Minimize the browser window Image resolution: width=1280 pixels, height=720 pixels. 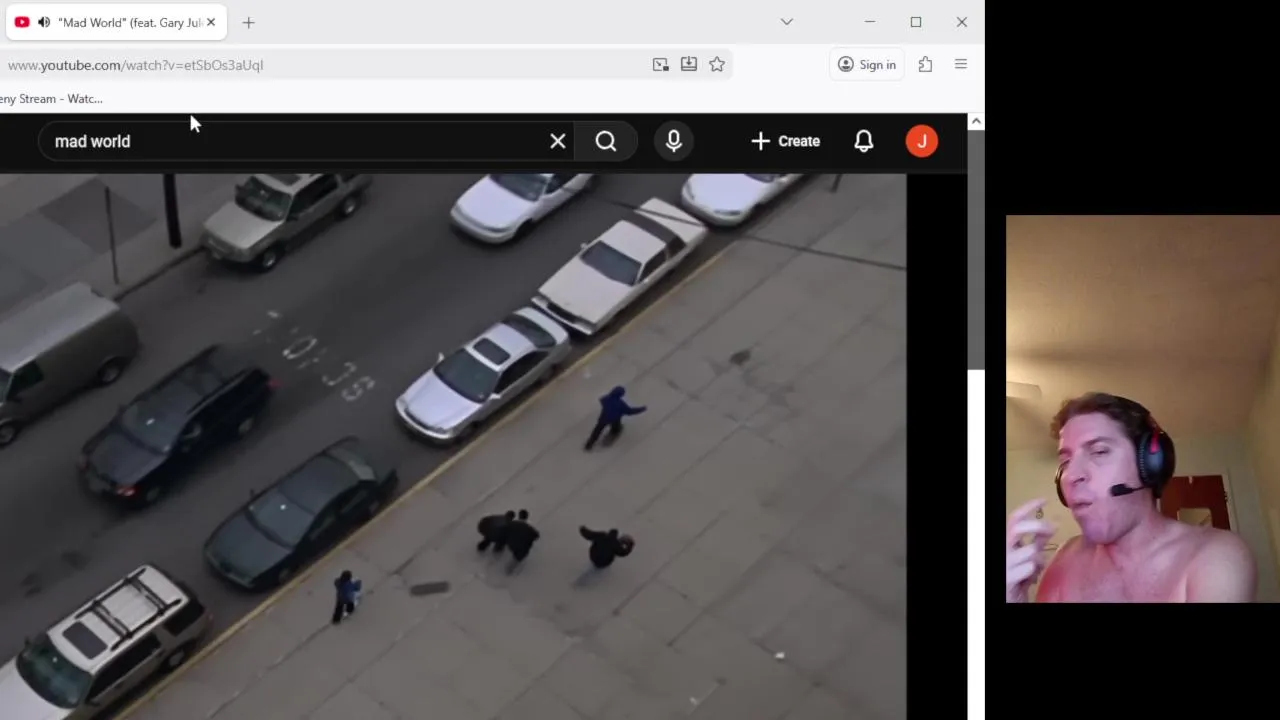[x=870, y=22]
